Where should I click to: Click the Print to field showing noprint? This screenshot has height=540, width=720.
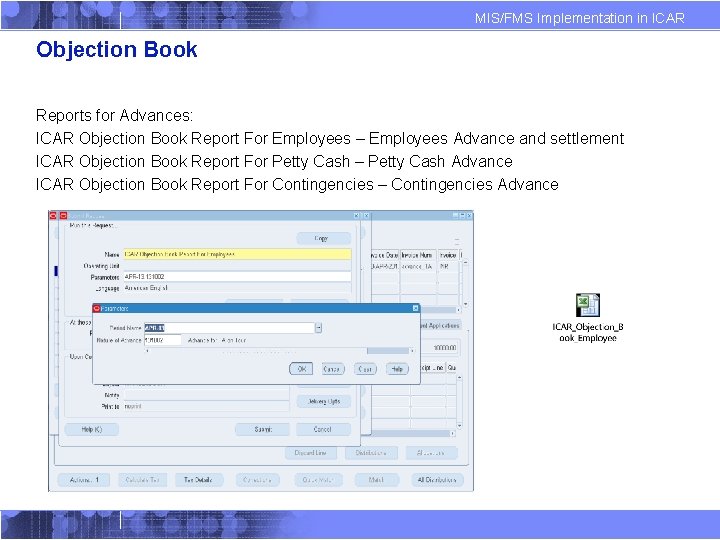207,406
